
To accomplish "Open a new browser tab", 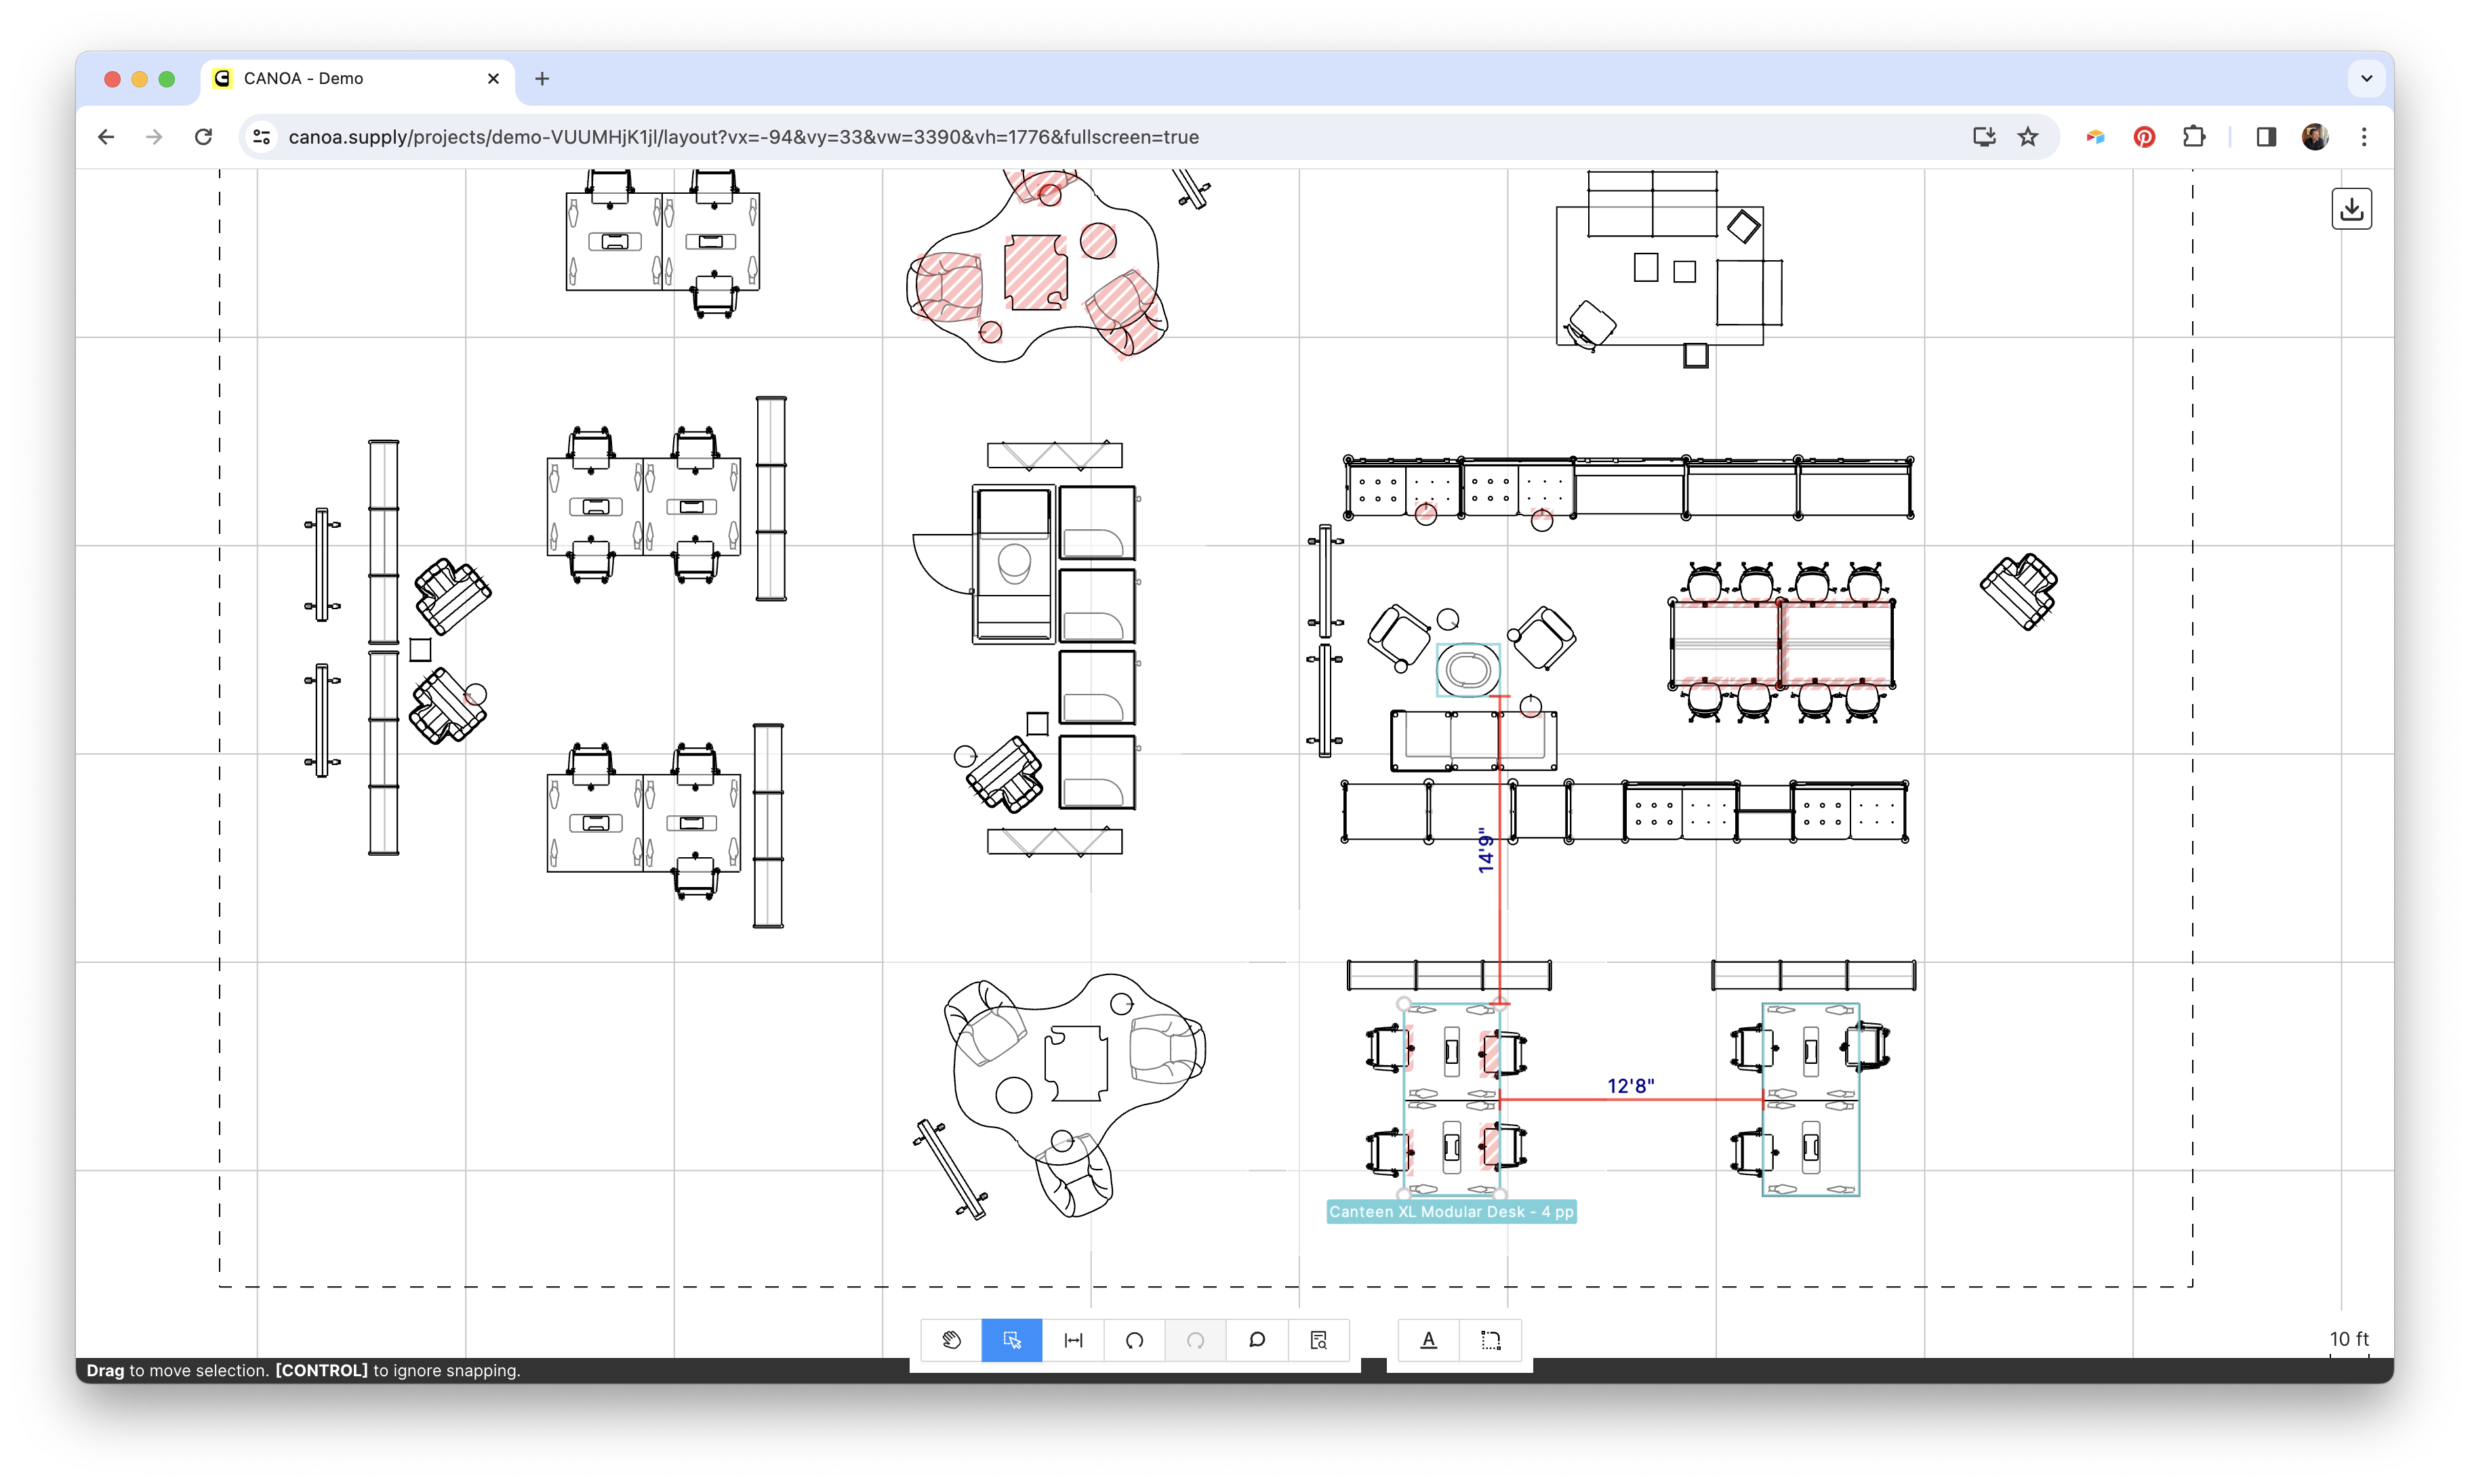I will [542, 78].
